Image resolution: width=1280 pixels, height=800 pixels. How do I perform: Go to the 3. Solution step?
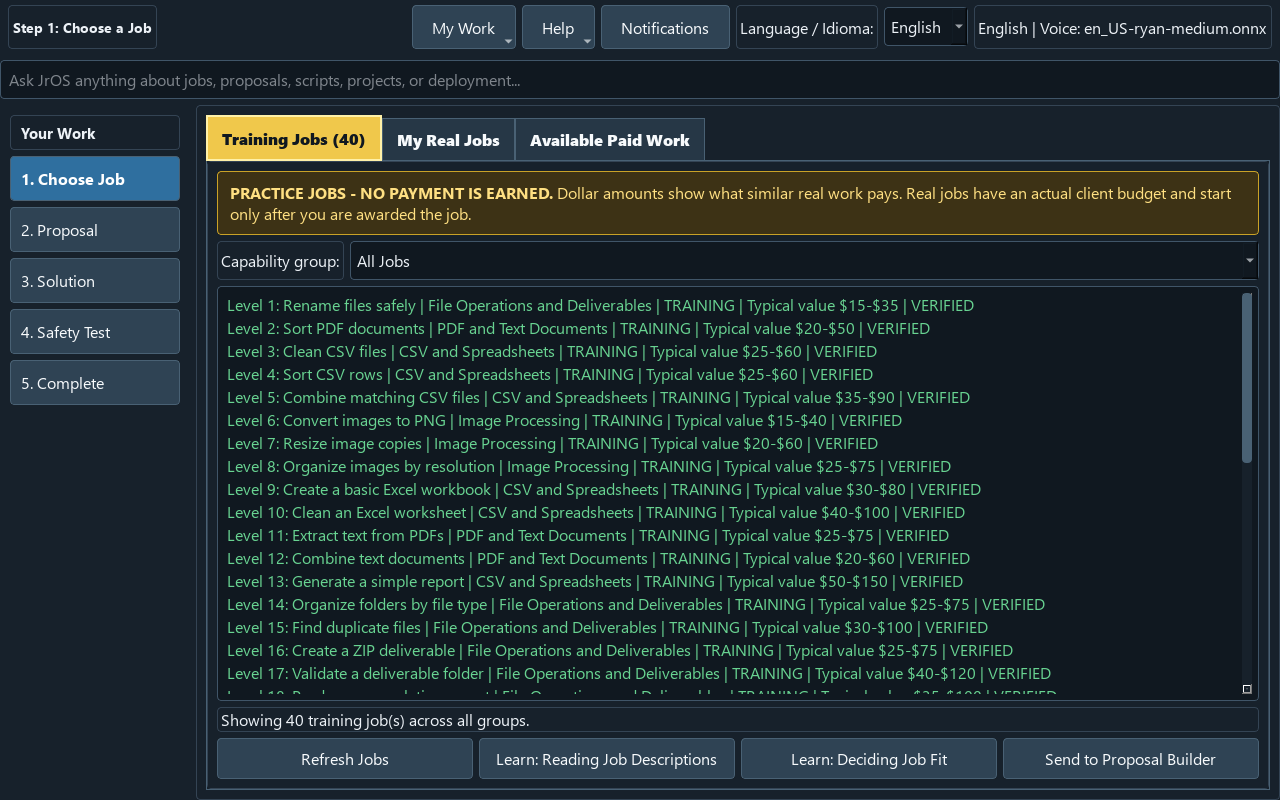tap(95, 281)
